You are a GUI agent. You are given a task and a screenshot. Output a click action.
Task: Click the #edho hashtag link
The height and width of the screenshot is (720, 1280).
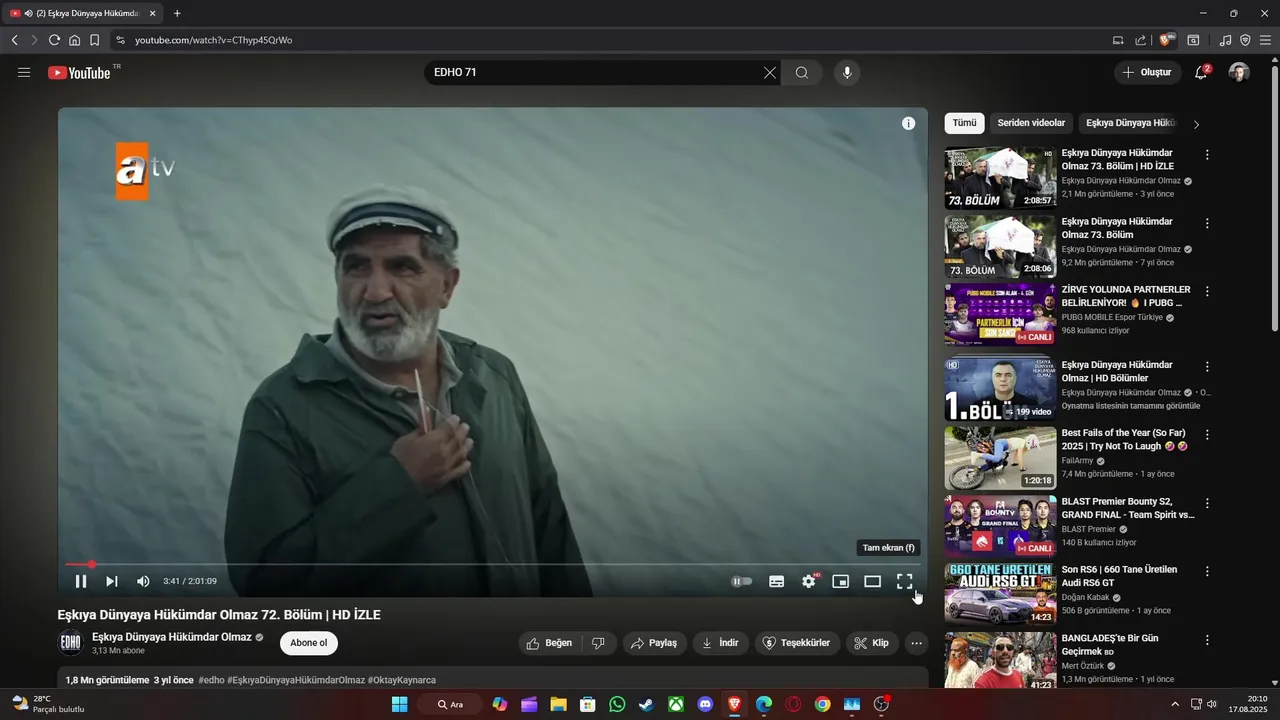click(x=211, y=680)
